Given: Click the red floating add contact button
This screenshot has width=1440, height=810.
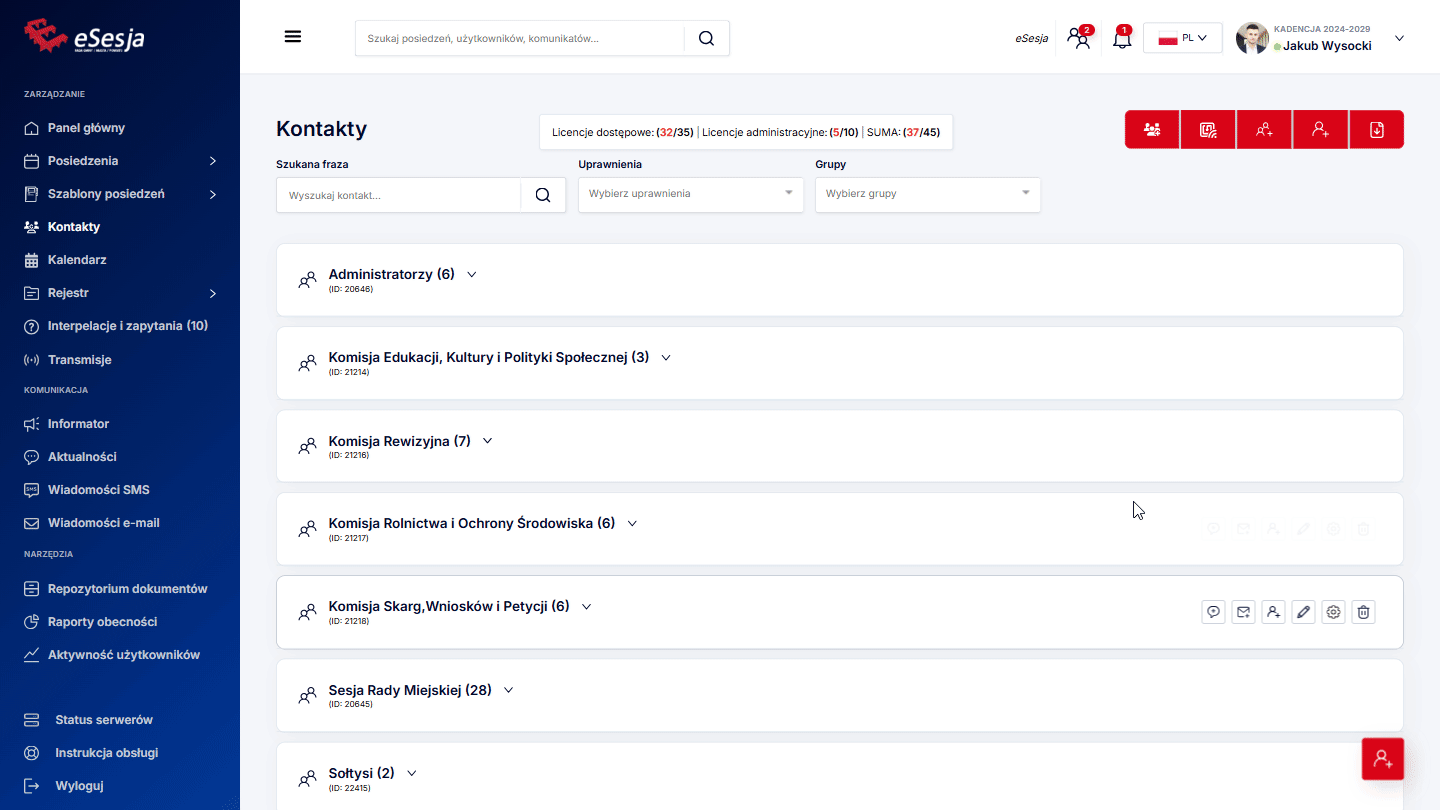Looking at the screenshot, I should (x=1383, y=759).
